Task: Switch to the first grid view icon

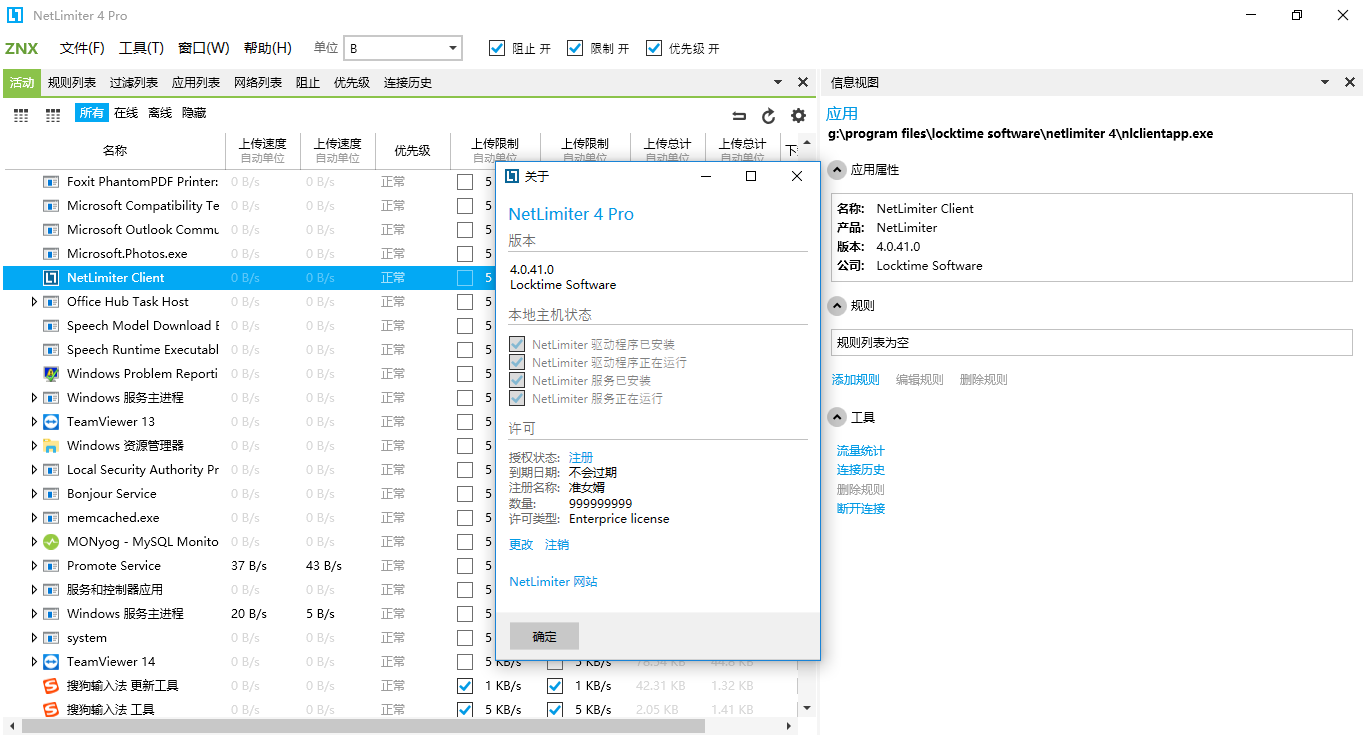Action: coord(21,115)
